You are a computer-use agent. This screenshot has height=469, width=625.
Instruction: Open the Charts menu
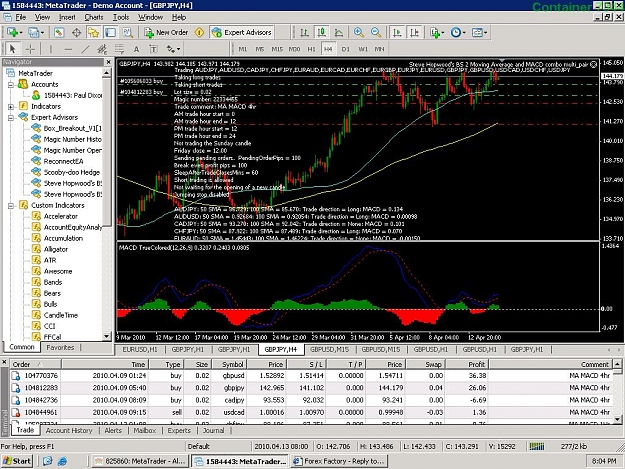[x=94, y=17]
